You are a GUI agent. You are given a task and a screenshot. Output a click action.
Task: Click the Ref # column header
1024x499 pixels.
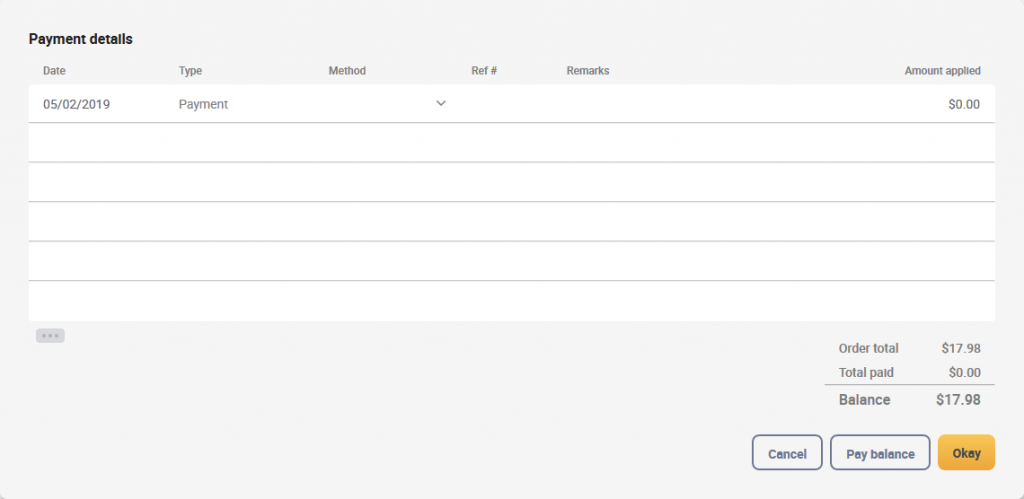484,71
